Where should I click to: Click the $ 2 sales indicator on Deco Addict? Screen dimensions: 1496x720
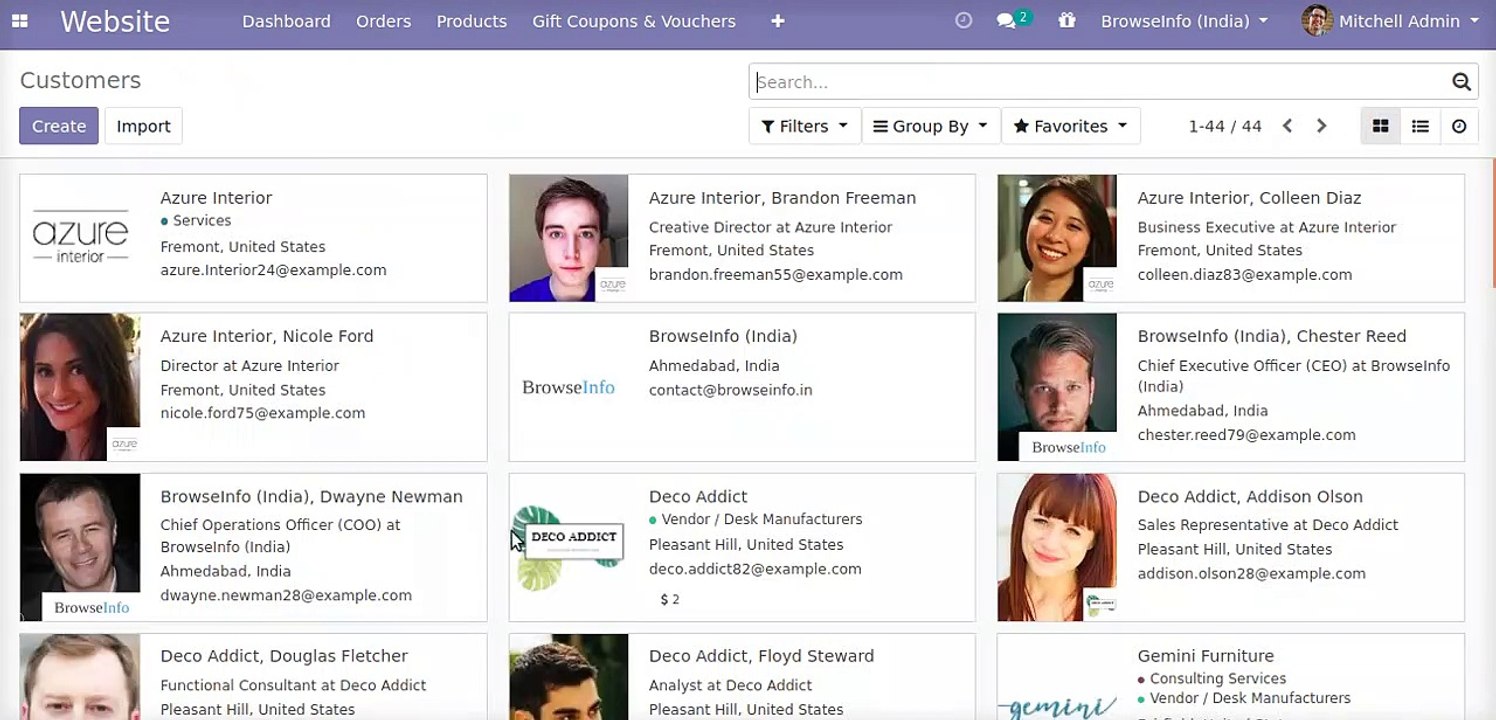(x=670, y=599)
